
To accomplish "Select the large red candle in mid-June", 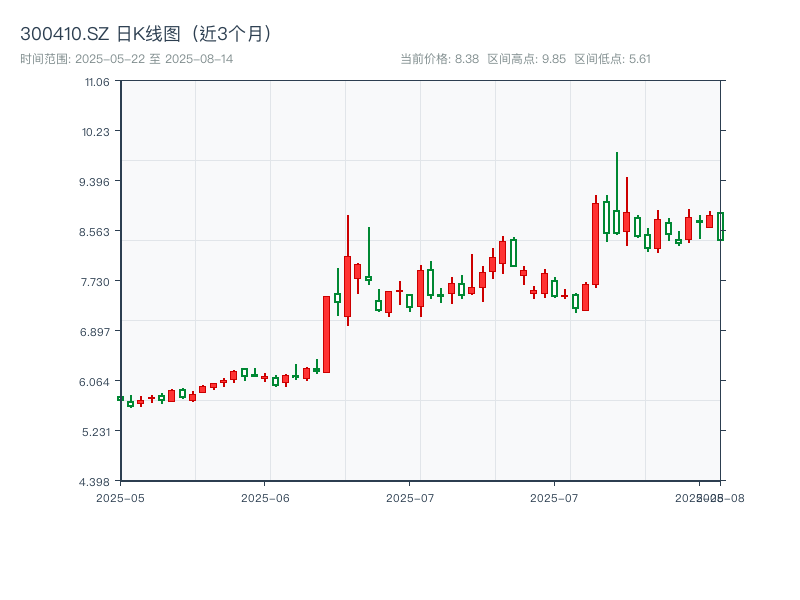I will click(327, 330).
